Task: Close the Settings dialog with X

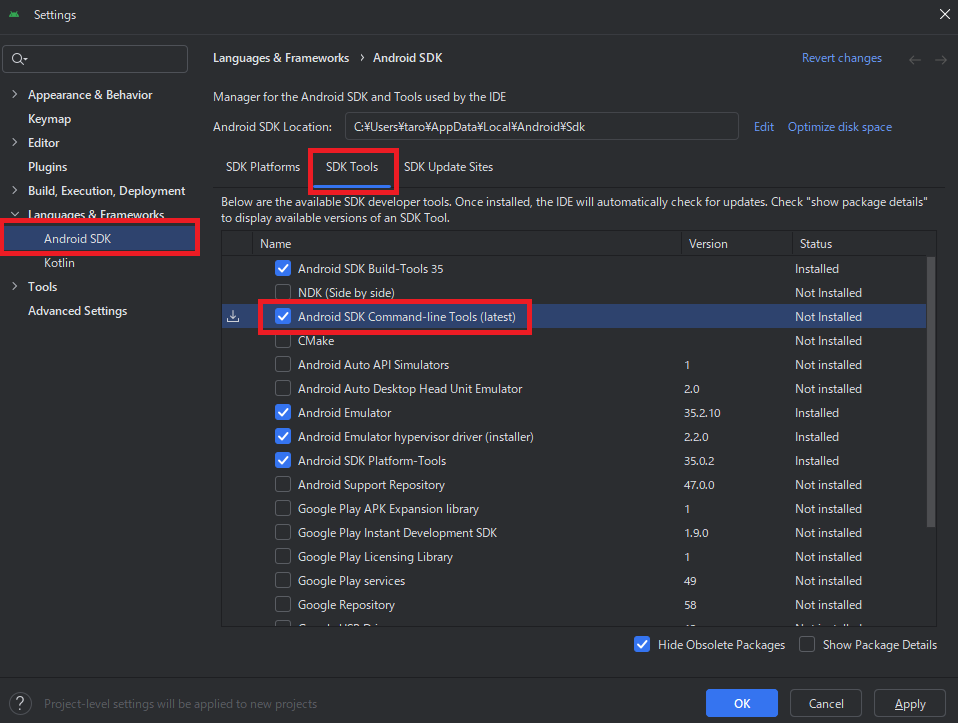Action: (945, 14)
